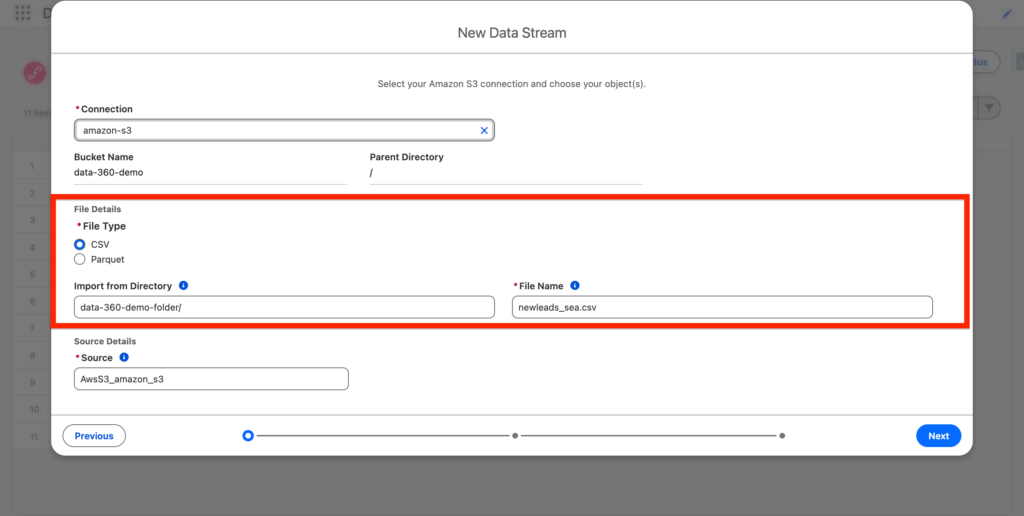This screenshot has height=516, width=1024.
Task: Click the File Name input field
Action: click(722, 307)
